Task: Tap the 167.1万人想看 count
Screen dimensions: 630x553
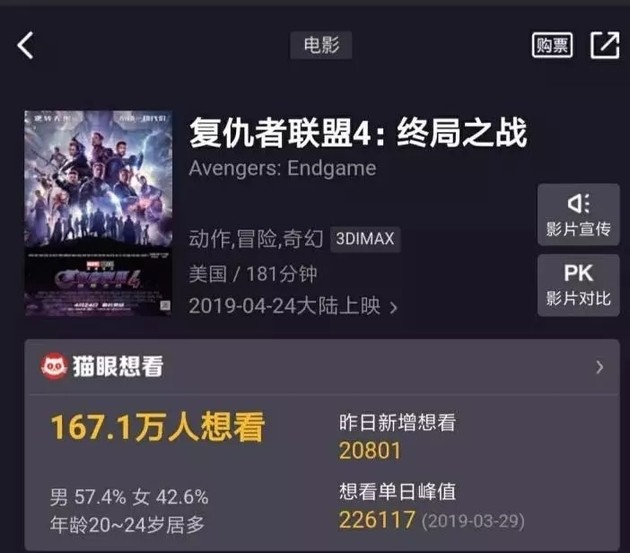Action: click(x=158, y=427)
